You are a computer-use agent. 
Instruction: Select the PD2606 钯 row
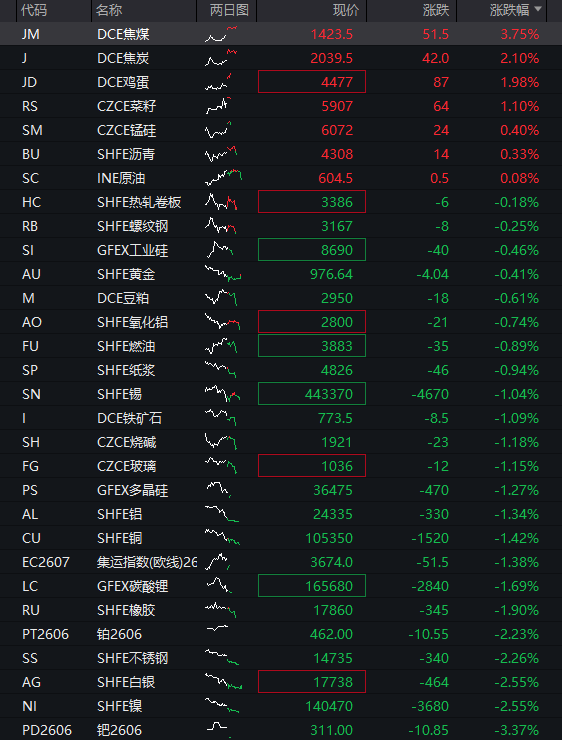pyautogui.click(x=281, y=730)
